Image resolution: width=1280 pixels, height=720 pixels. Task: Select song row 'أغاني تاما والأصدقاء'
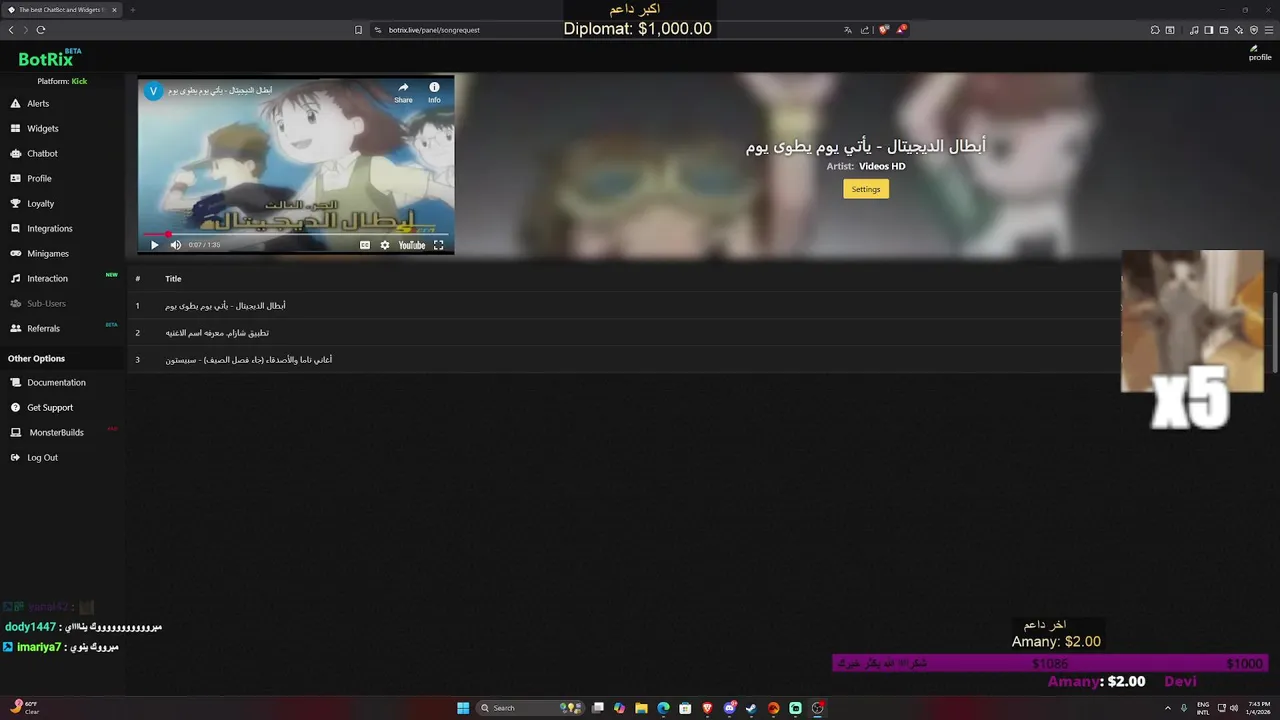pyautogui.click(x=622, y=360)
